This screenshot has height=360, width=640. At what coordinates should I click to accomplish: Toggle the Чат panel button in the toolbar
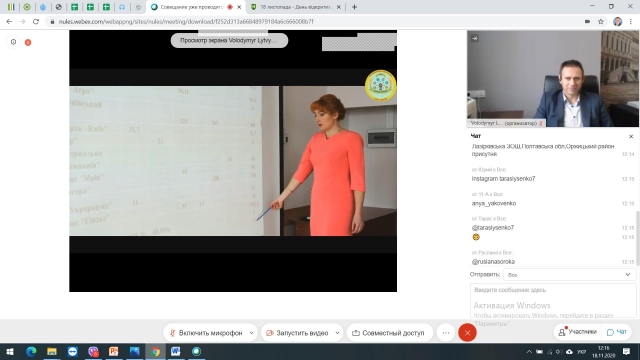tap(617, 332)
